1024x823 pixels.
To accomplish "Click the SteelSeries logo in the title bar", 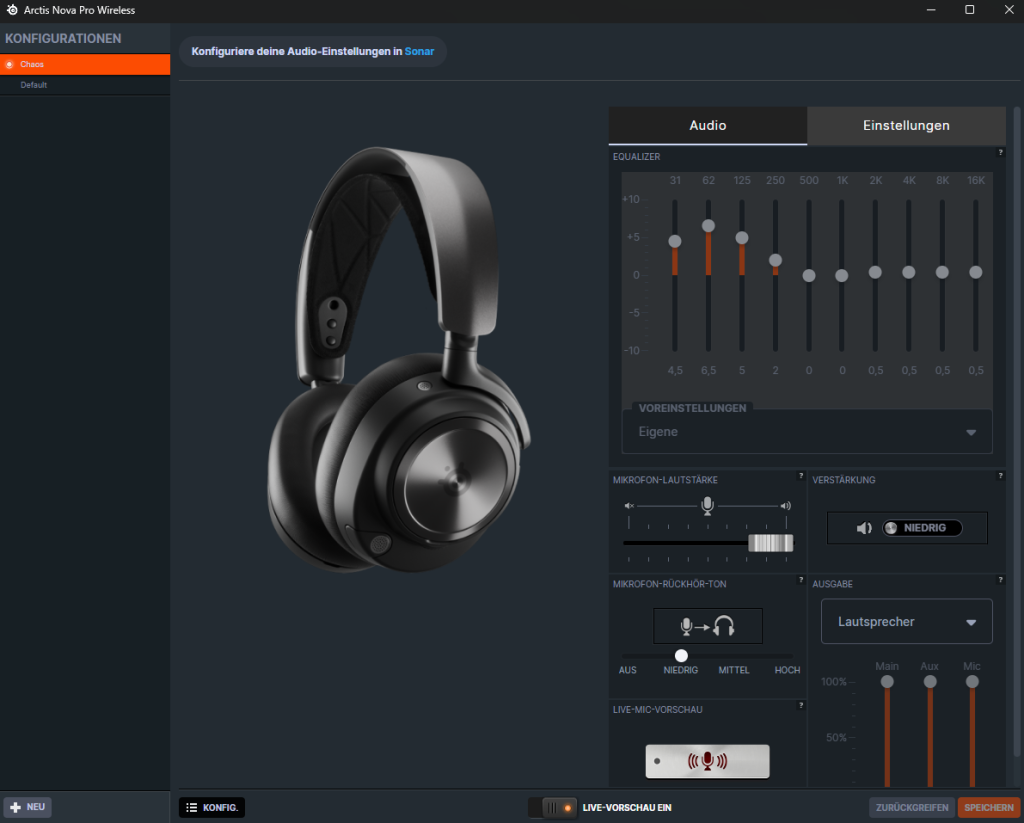I will [12, 10].
